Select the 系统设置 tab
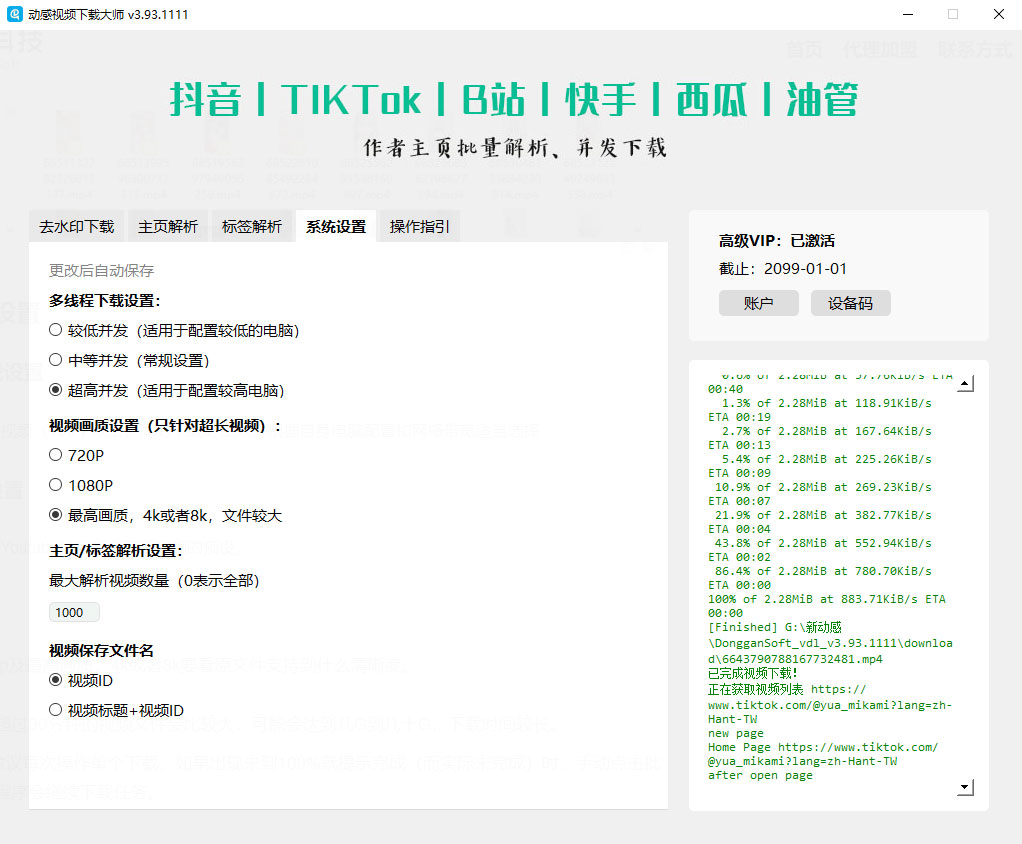 pos(336,227)
